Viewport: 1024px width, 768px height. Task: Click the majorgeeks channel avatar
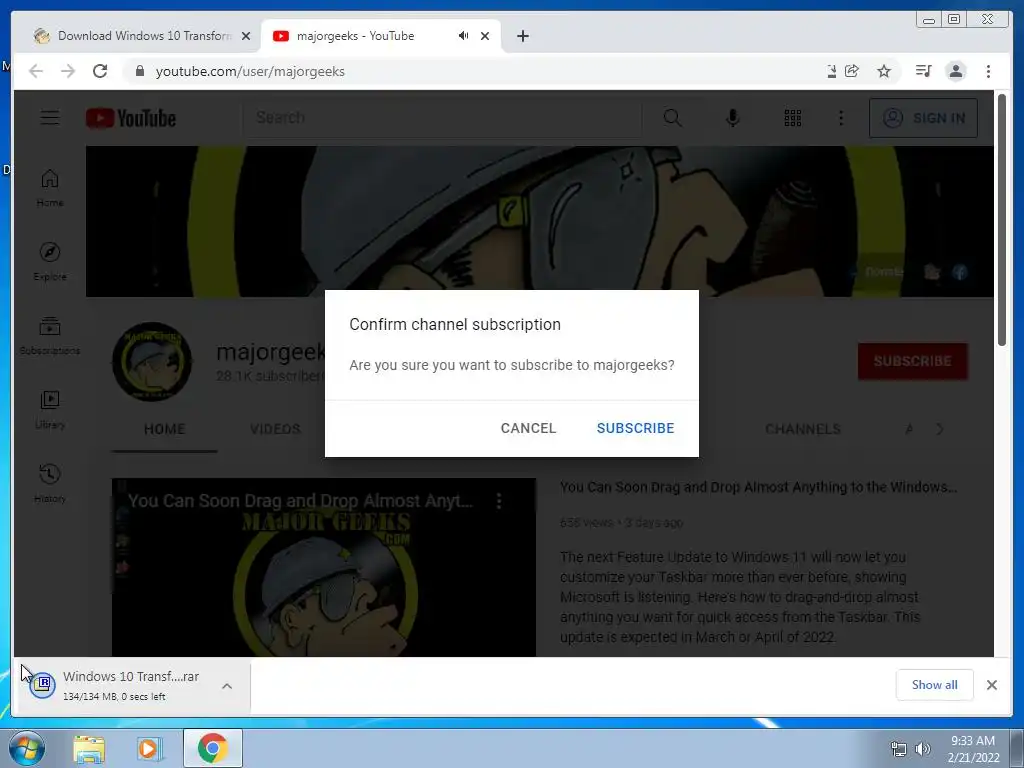click(152, 361)
